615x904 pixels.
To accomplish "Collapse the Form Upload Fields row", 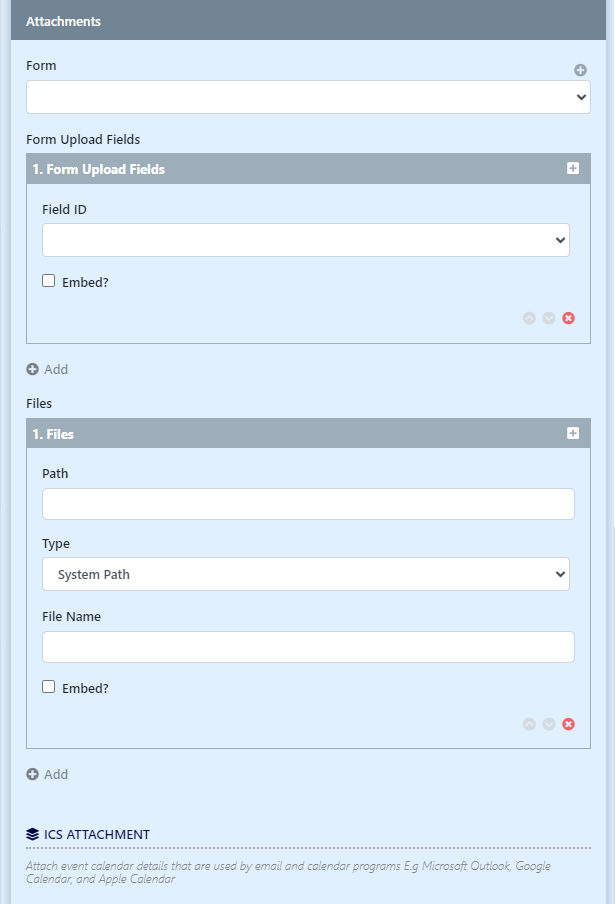I will 573,169.
